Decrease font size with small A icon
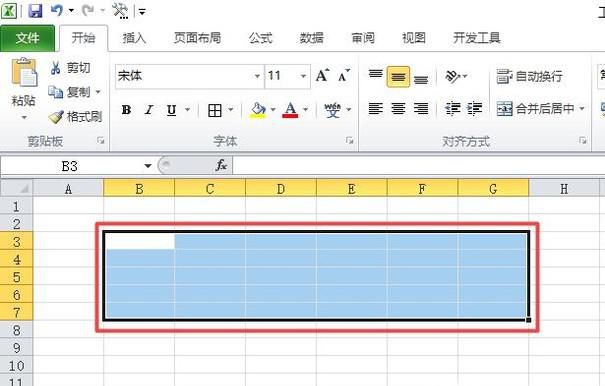 pyautogui.click(x=343, y=75)
